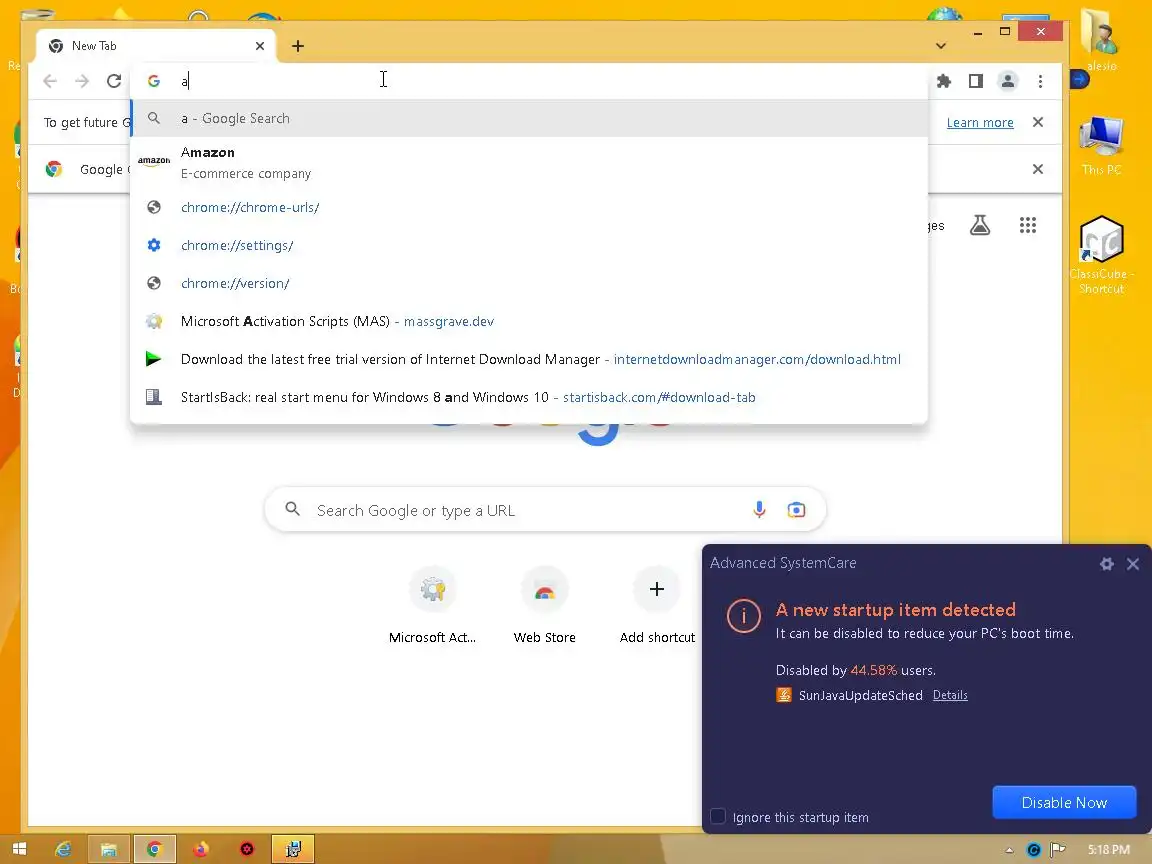Dismiss the update info bar
The image size is (1152, 864).
[x=1037, y=122]
